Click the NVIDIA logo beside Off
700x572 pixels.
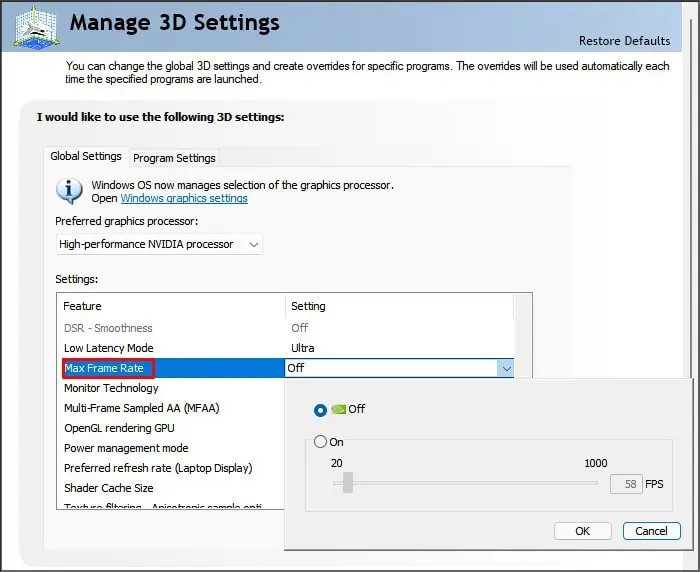[339, 409]
